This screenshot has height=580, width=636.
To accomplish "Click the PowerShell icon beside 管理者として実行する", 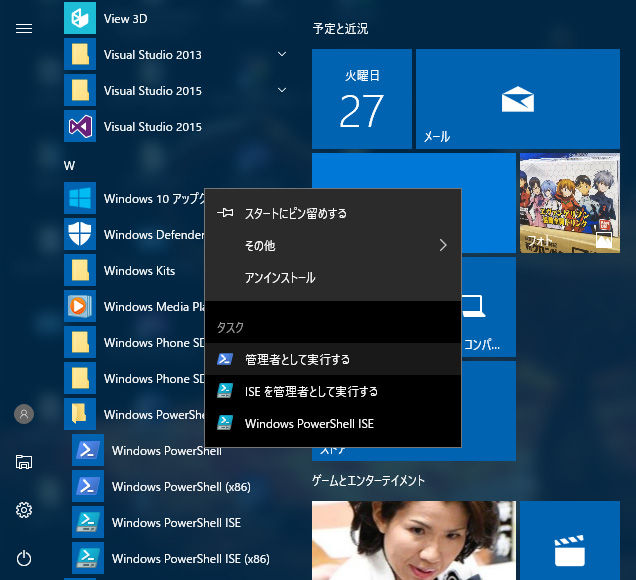I will tap(225, 359).
